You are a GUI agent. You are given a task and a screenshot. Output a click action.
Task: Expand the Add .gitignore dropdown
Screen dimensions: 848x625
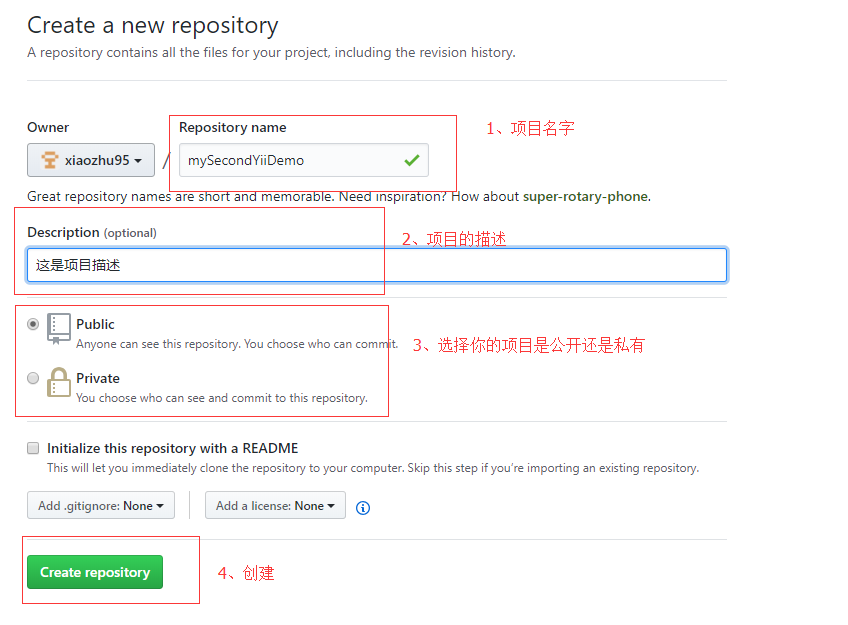coord(101,506)
